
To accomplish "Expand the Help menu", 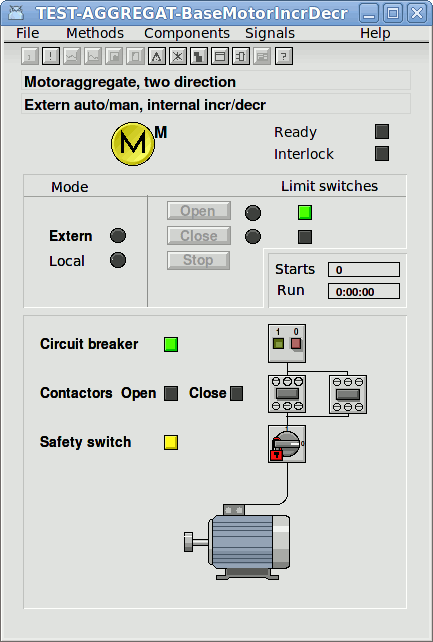I will [375, 33].
